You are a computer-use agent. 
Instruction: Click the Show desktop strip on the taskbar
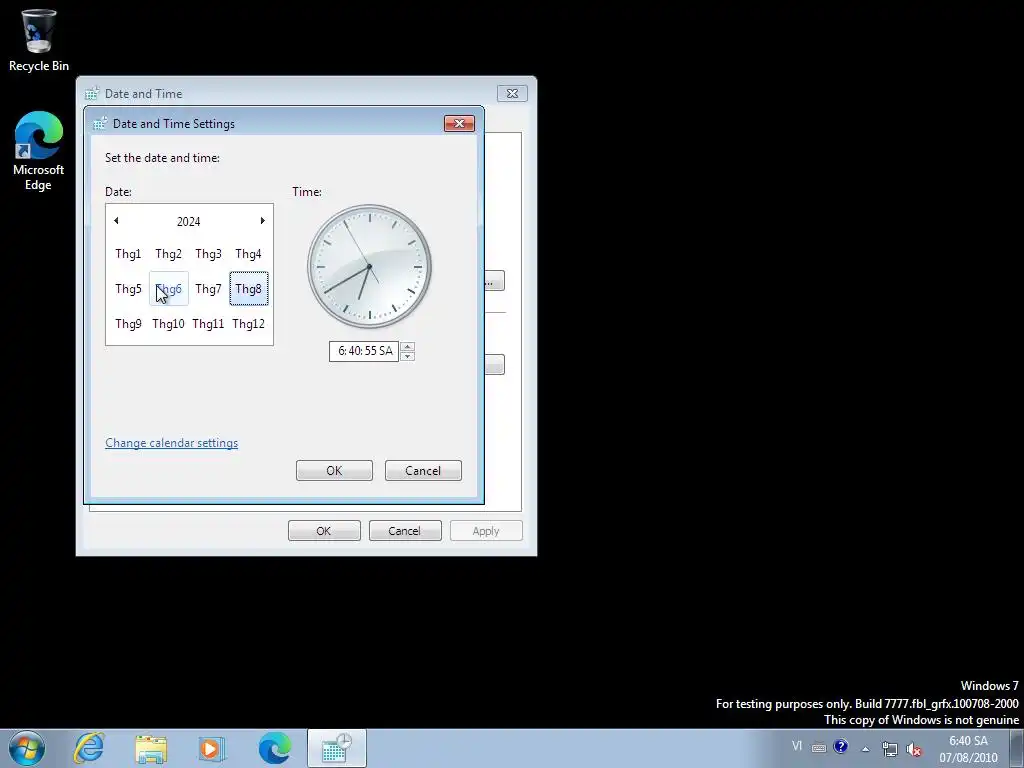pos(1018,748)
